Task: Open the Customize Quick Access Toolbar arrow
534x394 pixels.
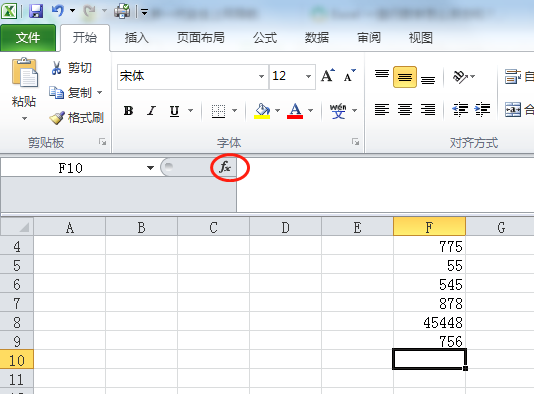Action: (x=144, y=12)
